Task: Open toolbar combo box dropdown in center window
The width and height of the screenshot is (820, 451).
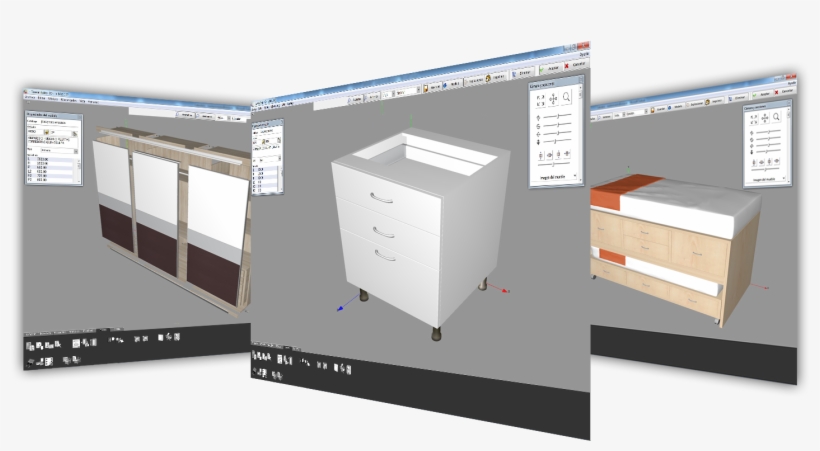Action: (418, 89)
